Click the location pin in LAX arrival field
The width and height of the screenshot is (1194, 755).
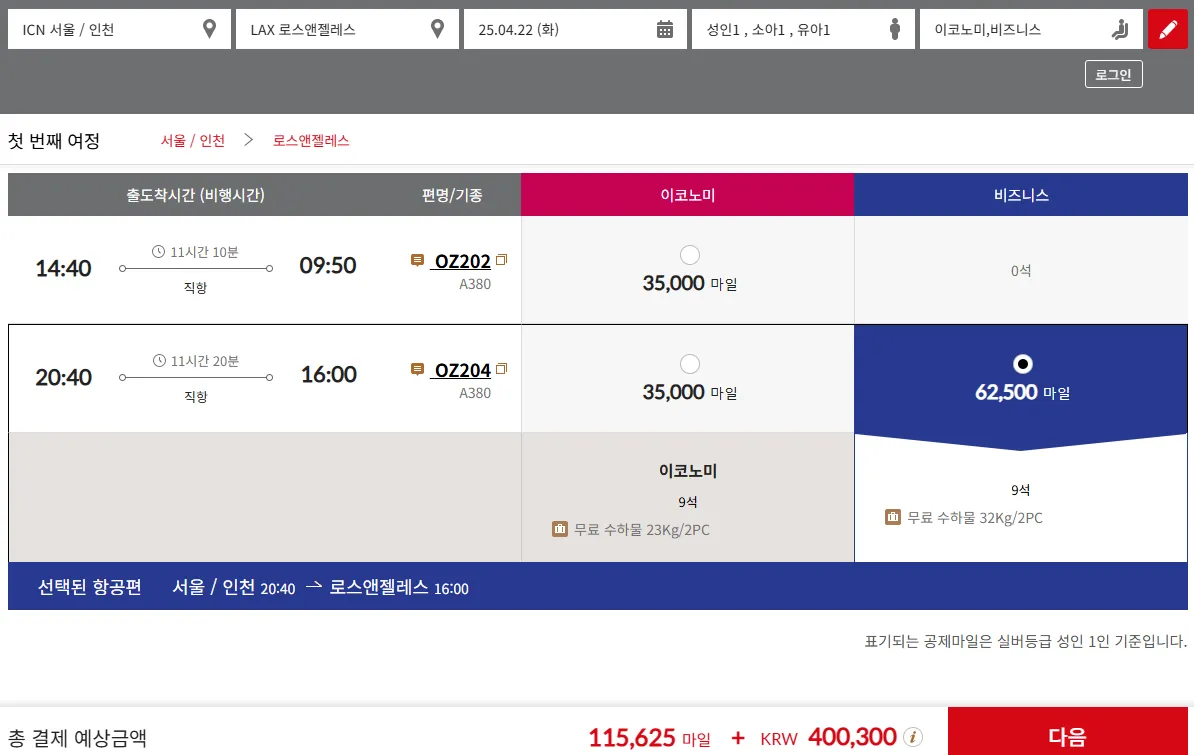coord(437,29)
